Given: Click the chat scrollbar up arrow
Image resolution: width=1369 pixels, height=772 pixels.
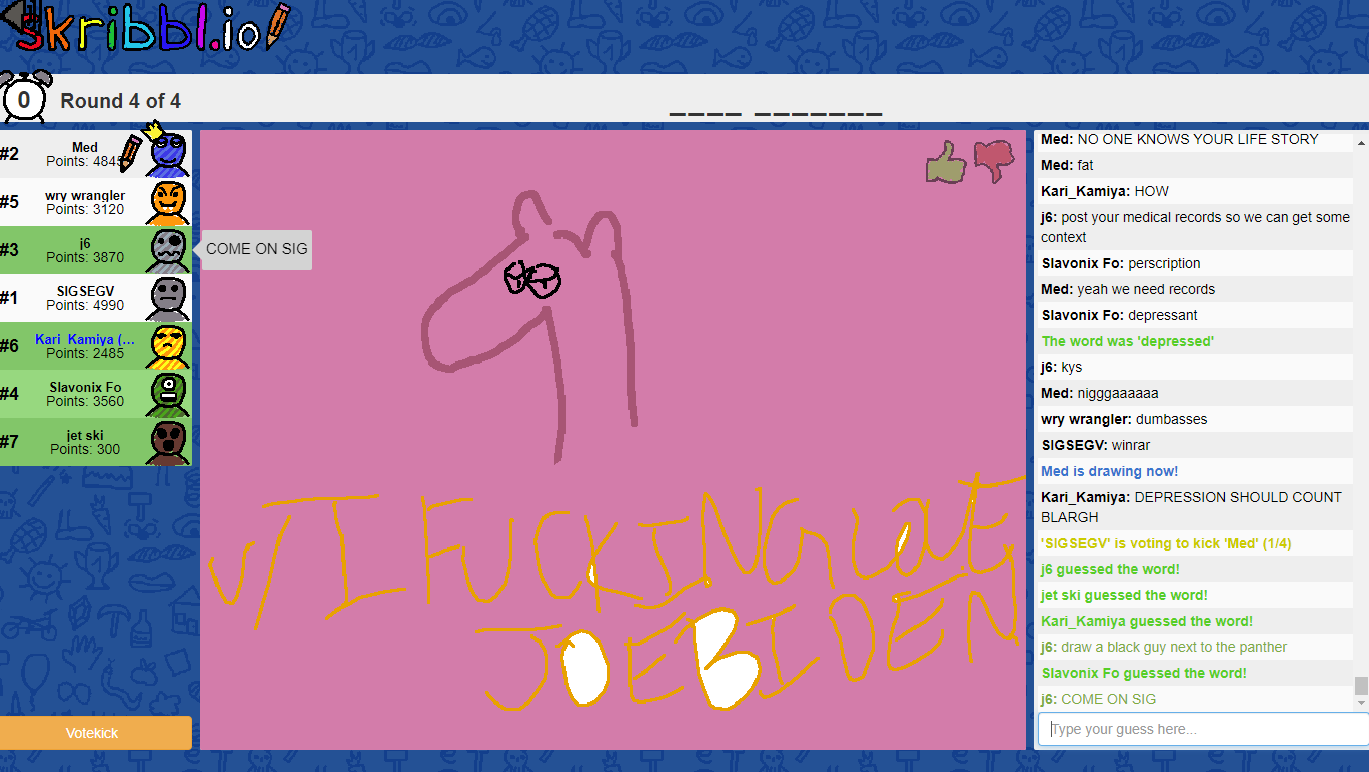Looking at the screenshot, I should [1360, 143].
